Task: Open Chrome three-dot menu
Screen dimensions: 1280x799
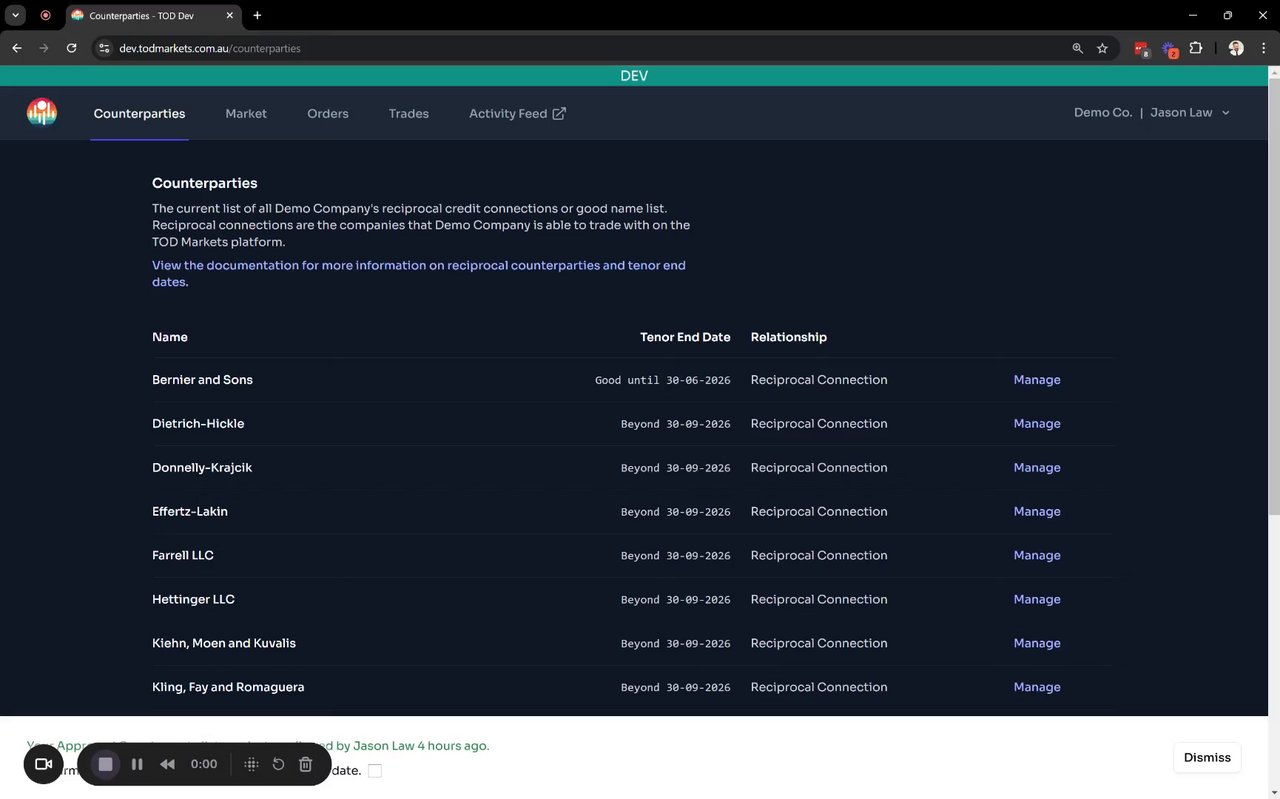Action: [1262, 48]
